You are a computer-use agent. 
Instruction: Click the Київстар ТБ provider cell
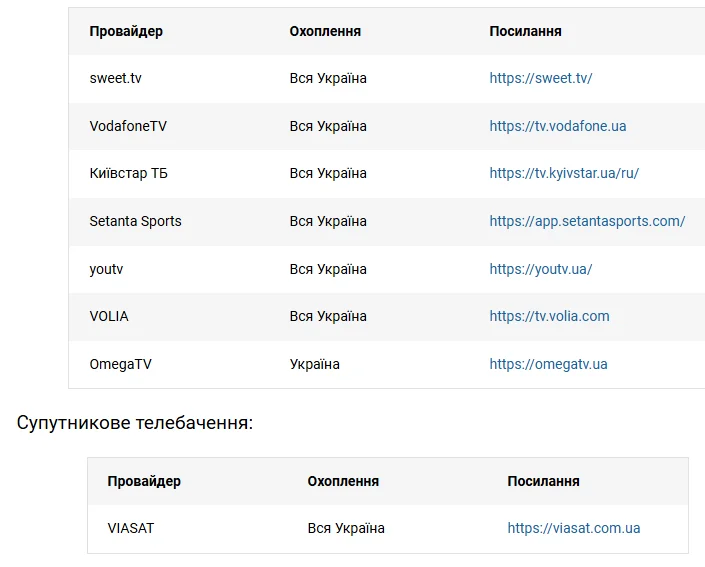128,173
